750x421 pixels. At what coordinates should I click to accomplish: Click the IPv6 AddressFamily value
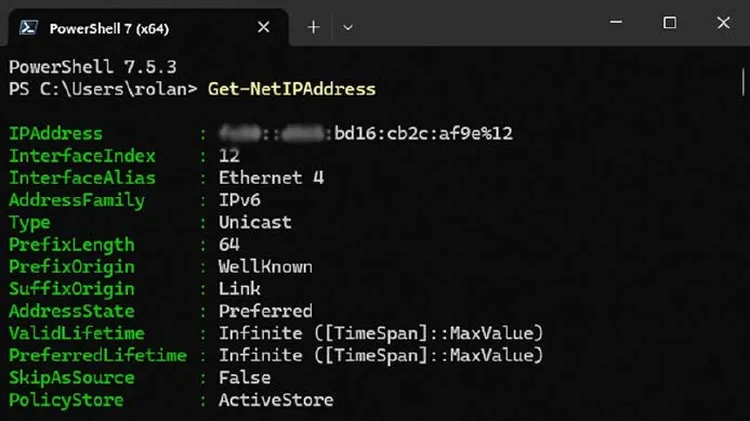(239, 200)
